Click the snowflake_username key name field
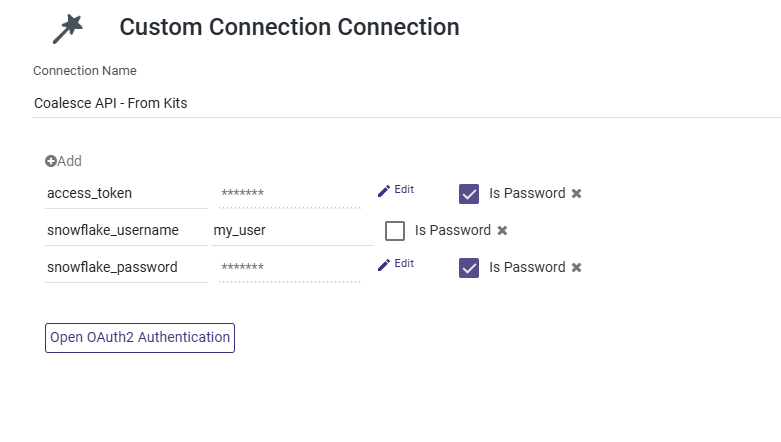 [125, 230]
